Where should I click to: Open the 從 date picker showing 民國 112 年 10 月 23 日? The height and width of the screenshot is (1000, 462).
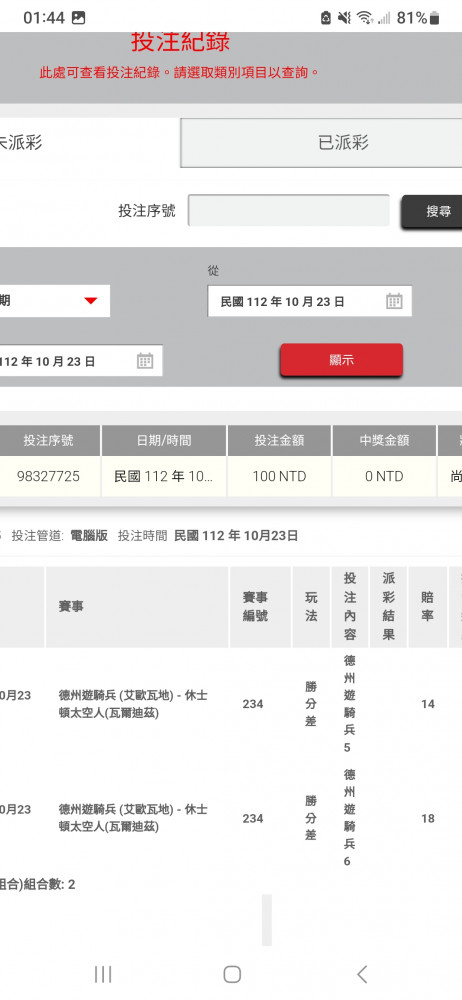click(309, 301)
